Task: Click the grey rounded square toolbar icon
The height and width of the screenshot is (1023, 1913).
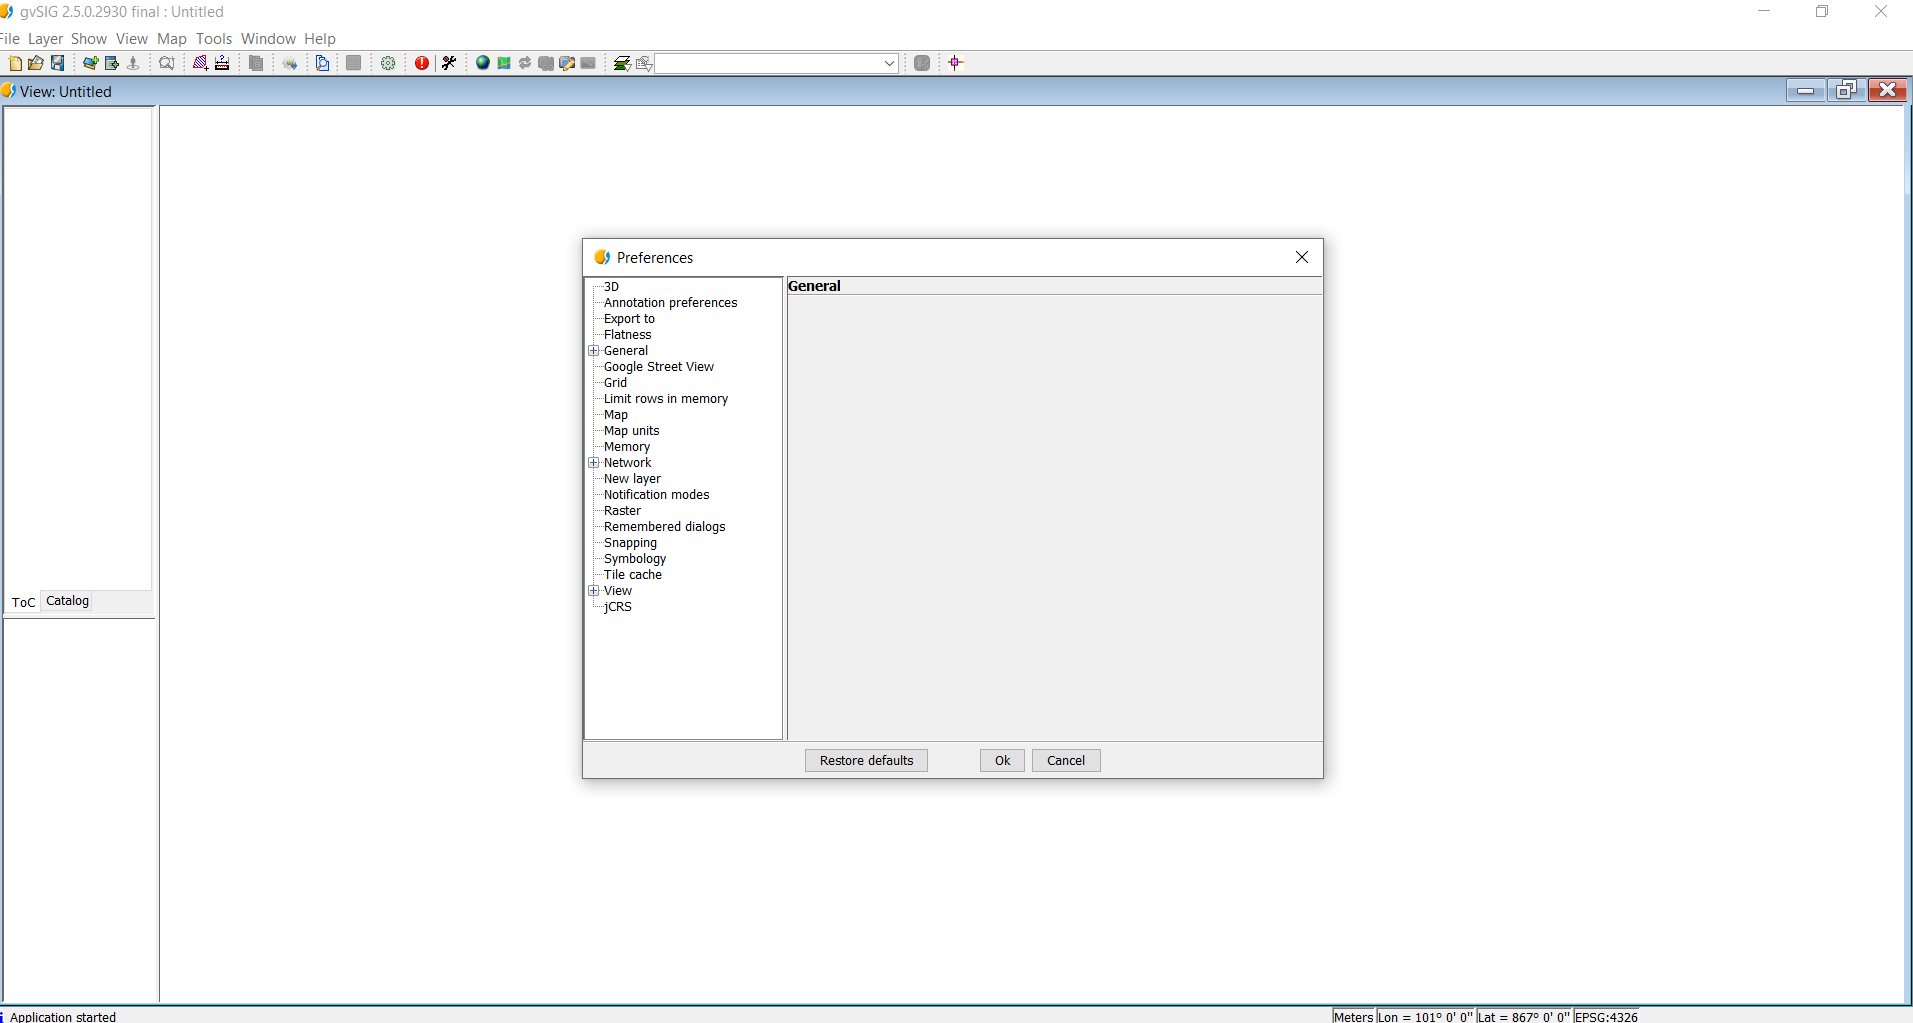Action: [922, 63]
